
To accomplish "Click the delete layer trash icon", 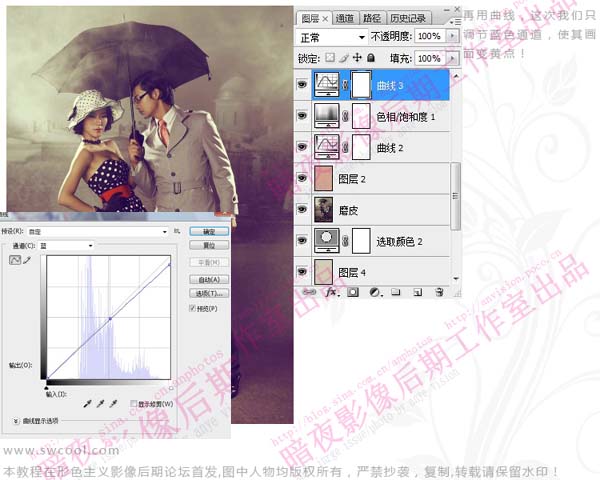I will [x=438, y=293].
